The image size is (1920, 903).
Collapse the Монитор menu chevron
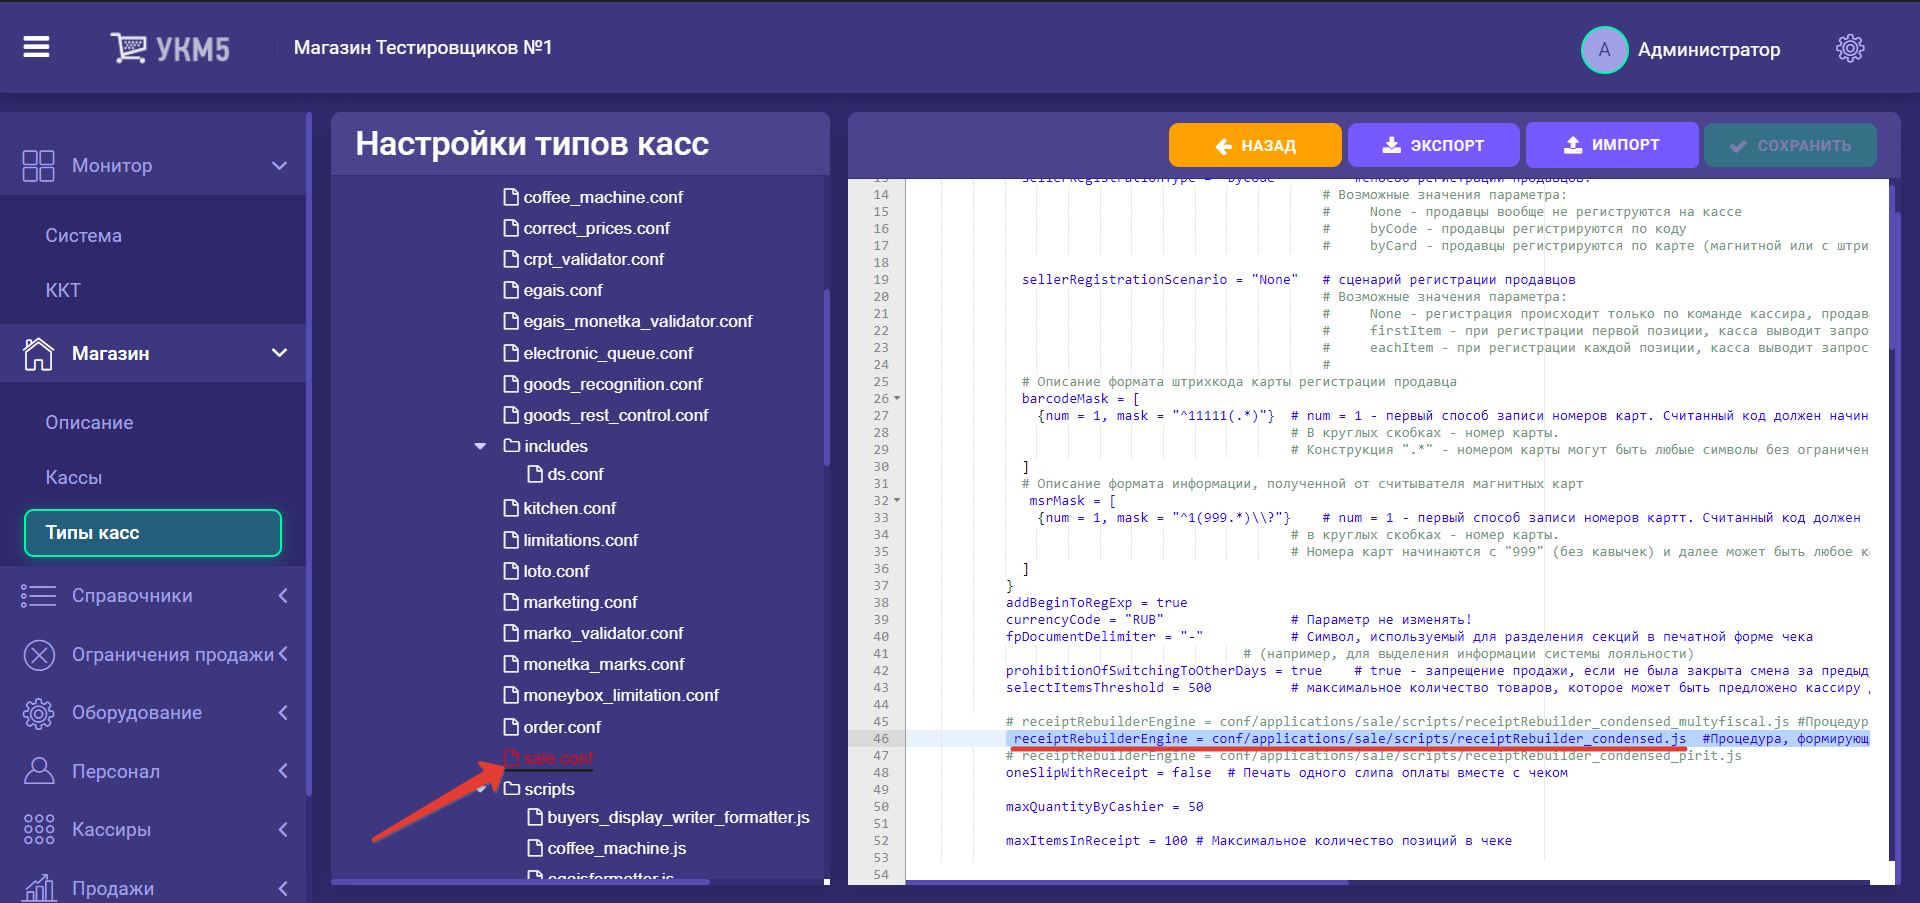(x=280, y=165)
